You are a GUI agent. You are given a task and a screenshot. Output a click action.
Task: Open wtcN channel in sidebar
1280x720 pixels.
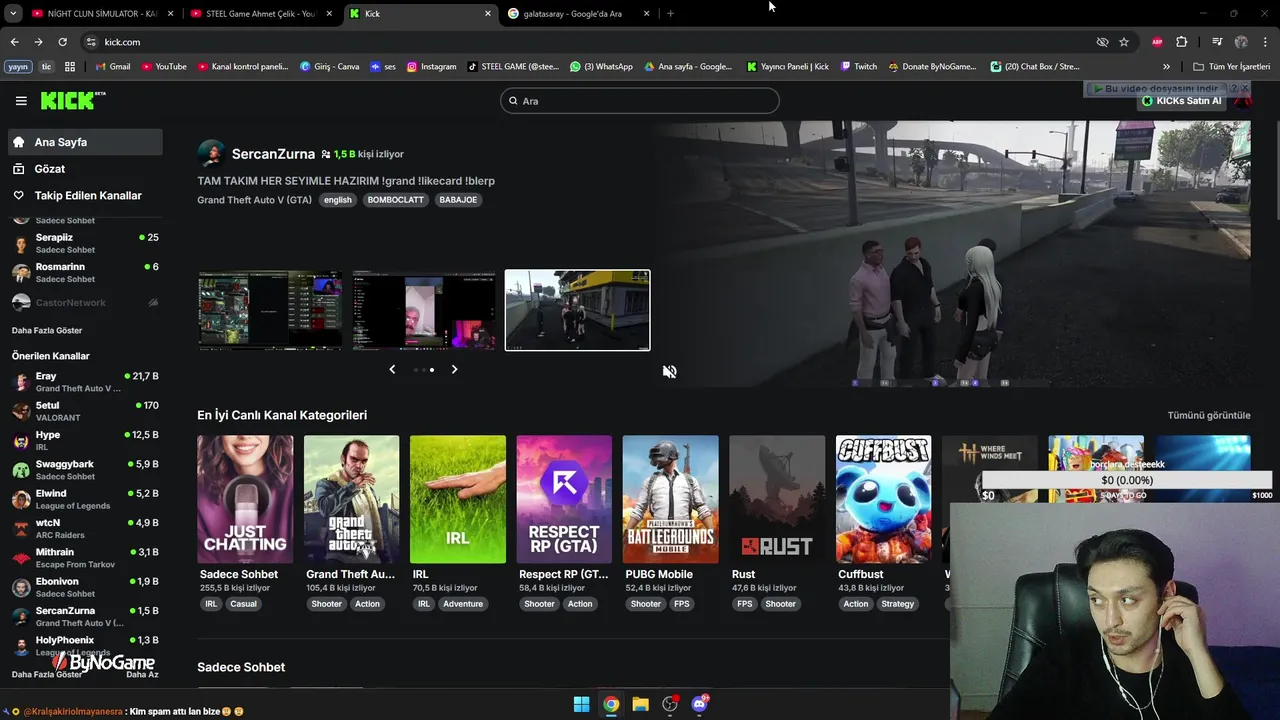tap(85, 528)
